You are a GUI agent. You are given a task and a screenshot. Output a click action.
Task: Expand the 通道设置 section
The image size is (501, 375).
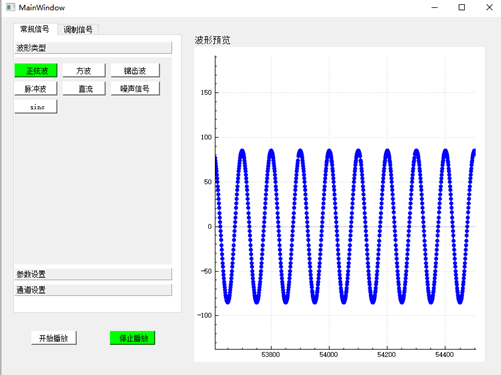coord(93,290)
